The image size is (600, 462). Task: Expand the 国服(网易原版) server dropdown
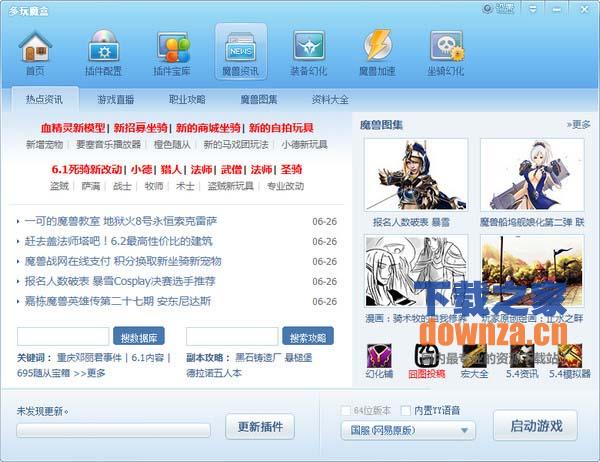(408, 430)
